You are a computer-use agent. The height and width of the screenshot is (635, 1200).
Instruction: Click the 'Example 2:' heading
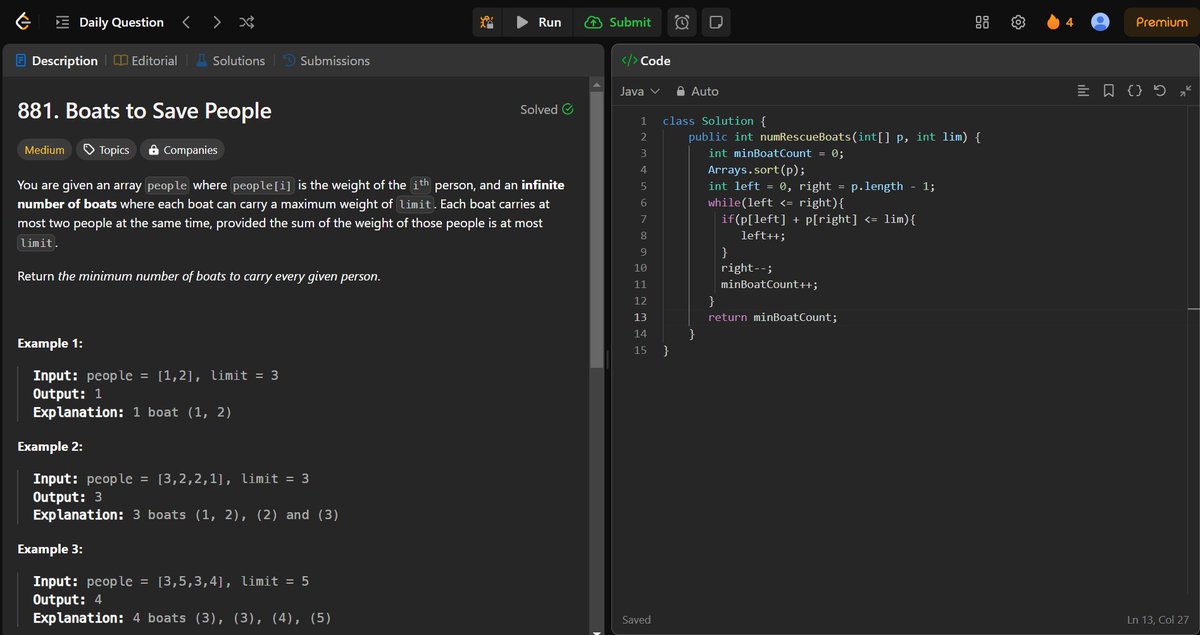tap(50, 446)
